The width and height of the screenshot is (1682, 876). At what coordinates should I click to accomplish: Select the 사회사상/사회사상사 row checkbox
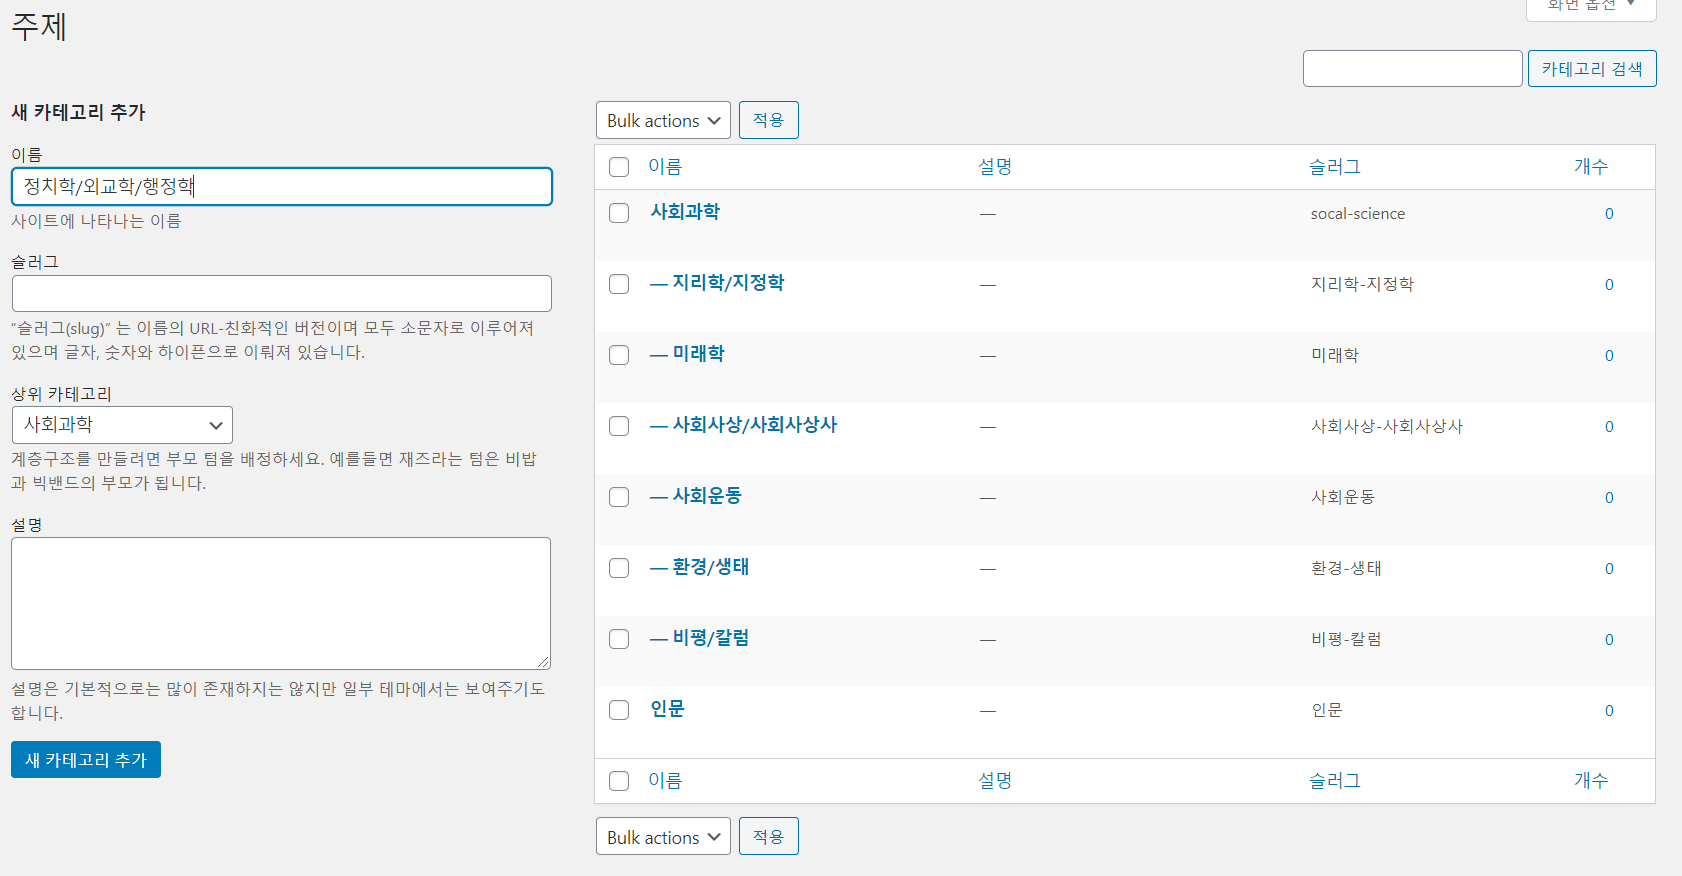(619, 426)
